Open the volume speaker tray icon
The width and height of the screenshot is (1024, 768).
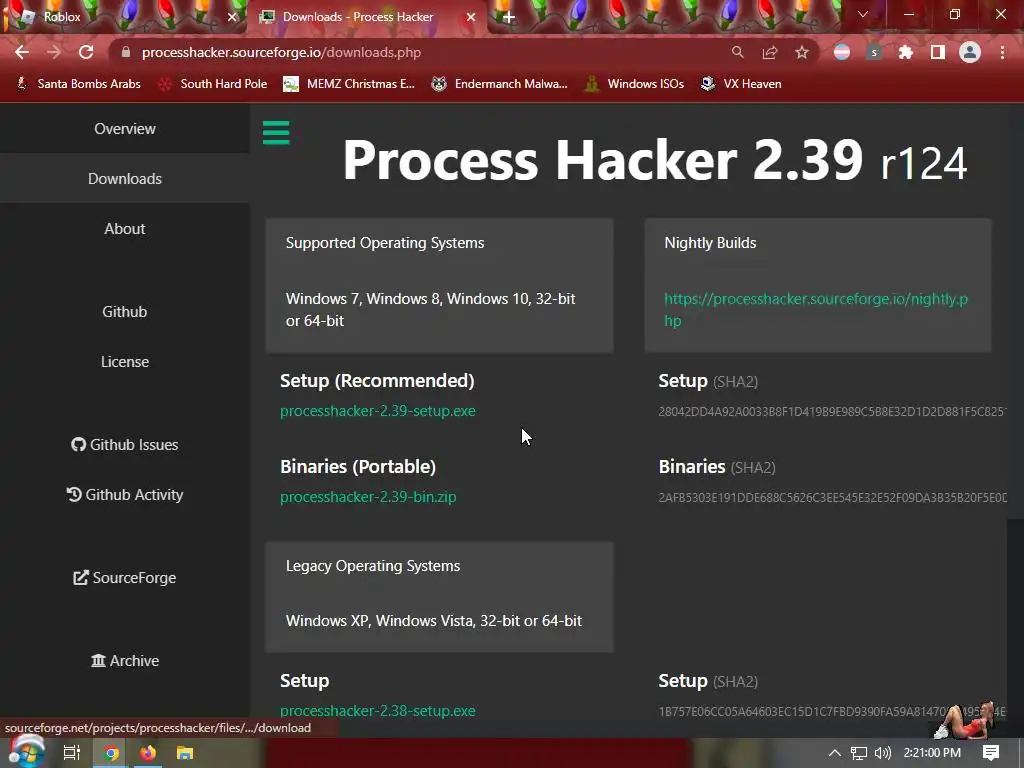[883, 753]
